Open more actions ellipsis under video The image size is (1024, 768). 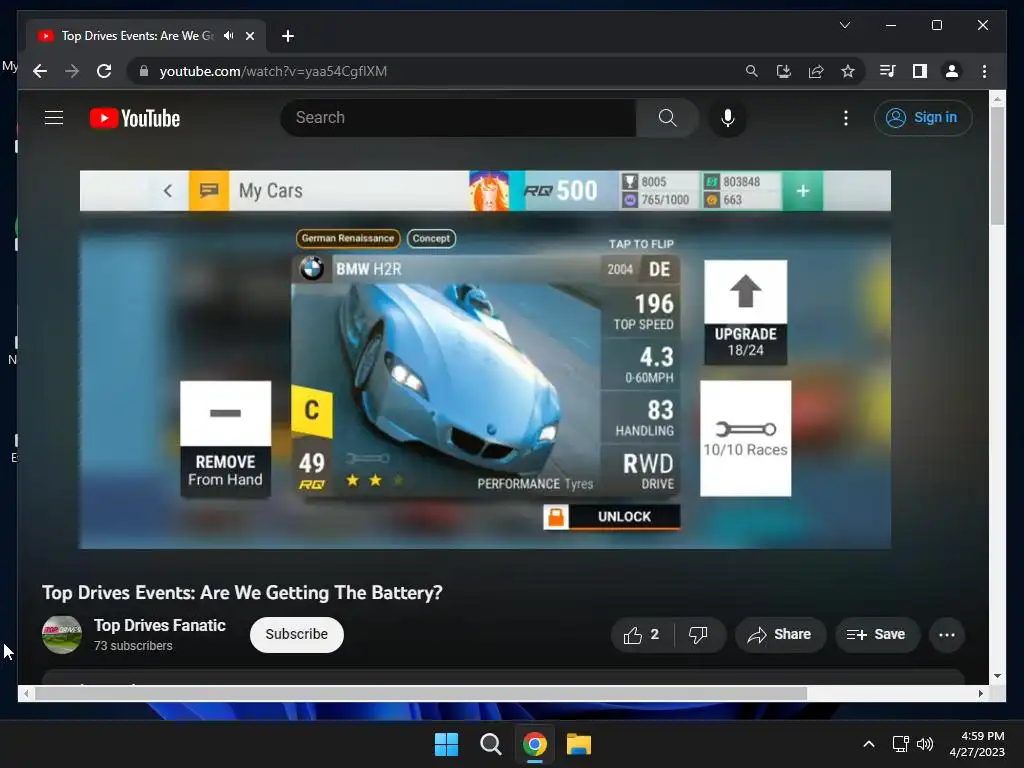pos(947,635)
